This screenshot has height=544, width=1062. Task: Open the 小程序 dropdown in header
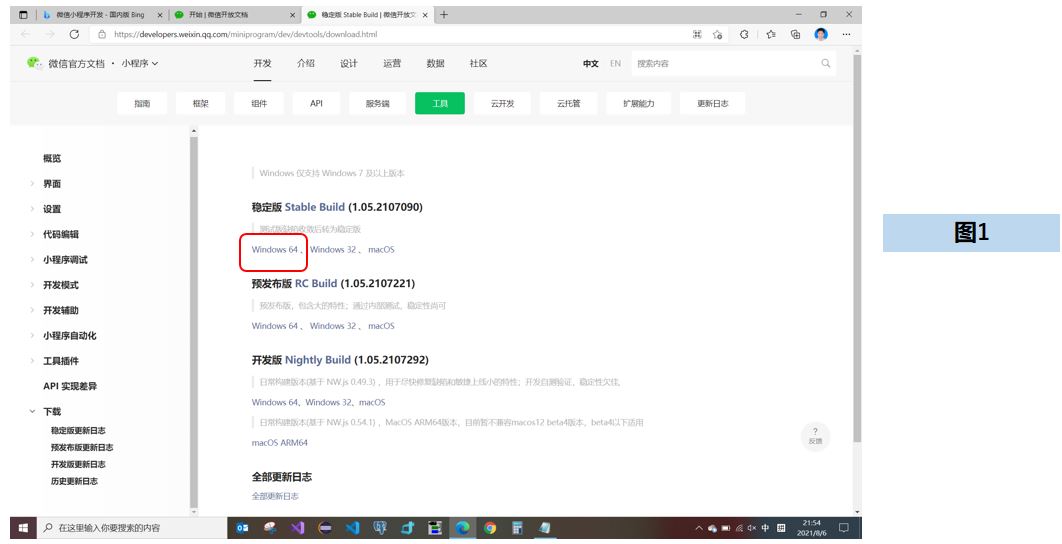[140, 63]
